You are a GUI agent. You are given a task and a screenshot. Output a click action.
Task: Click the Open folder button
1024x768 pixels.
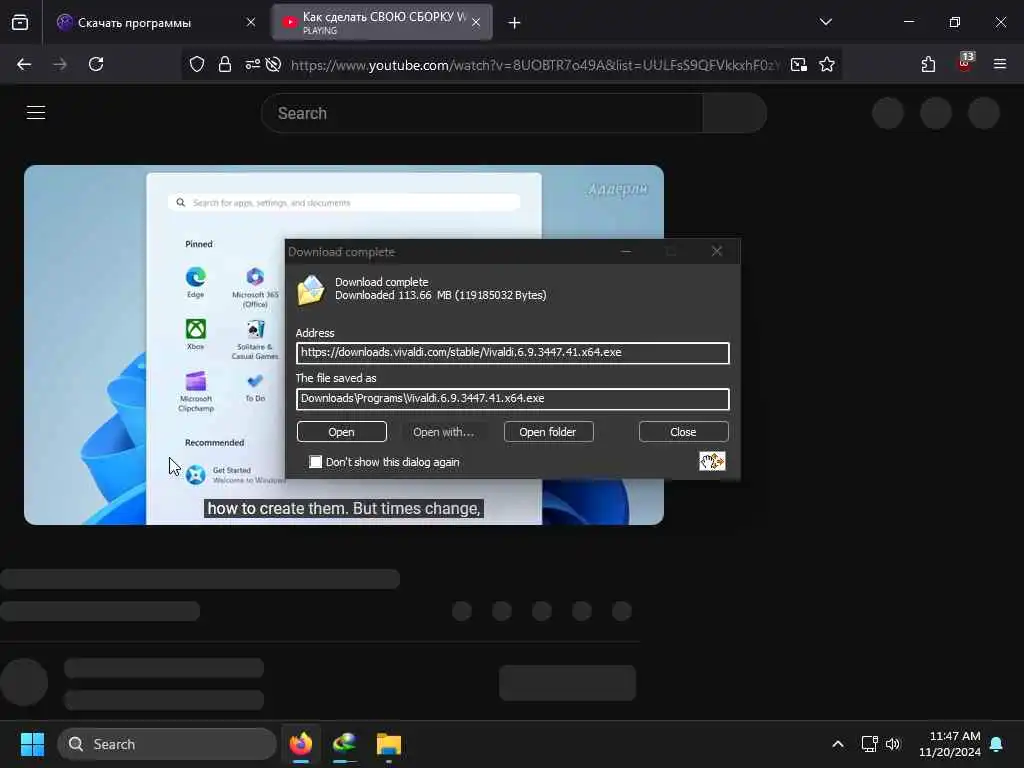coord(548,432)
